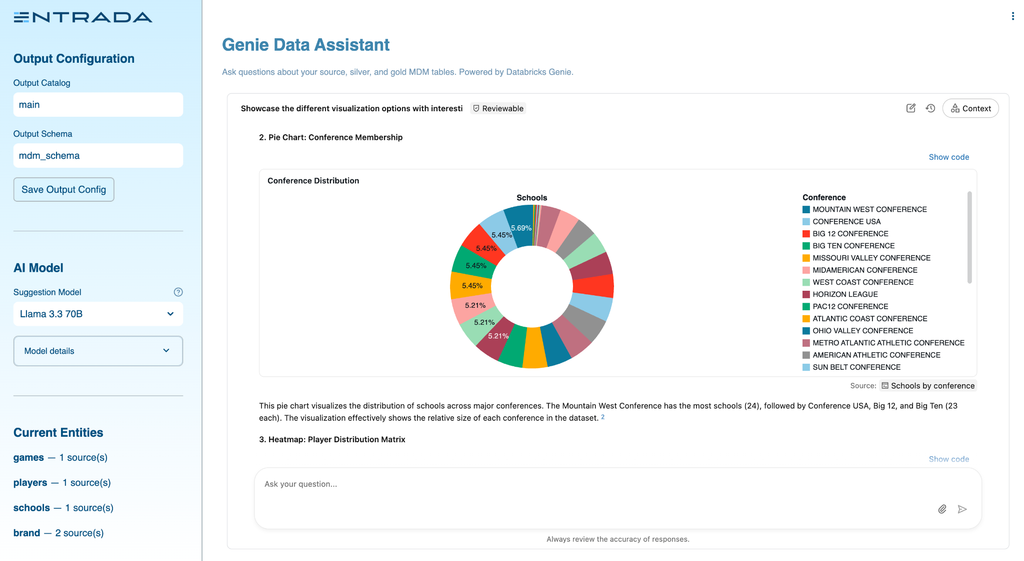
Task: Edit the Output Schema field
Action: (x=98, y=155)
